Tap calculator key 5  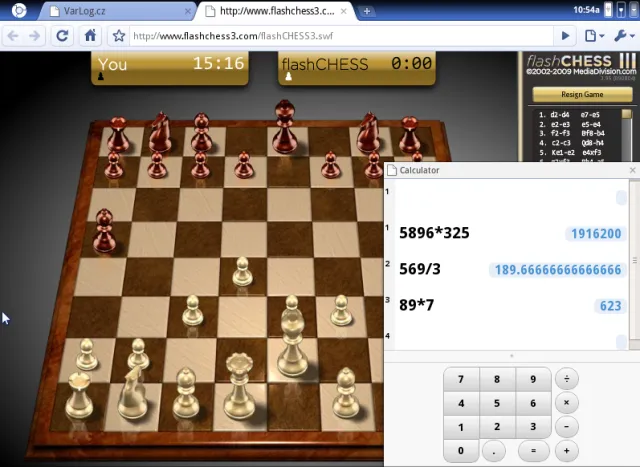[x=497, y=403]
